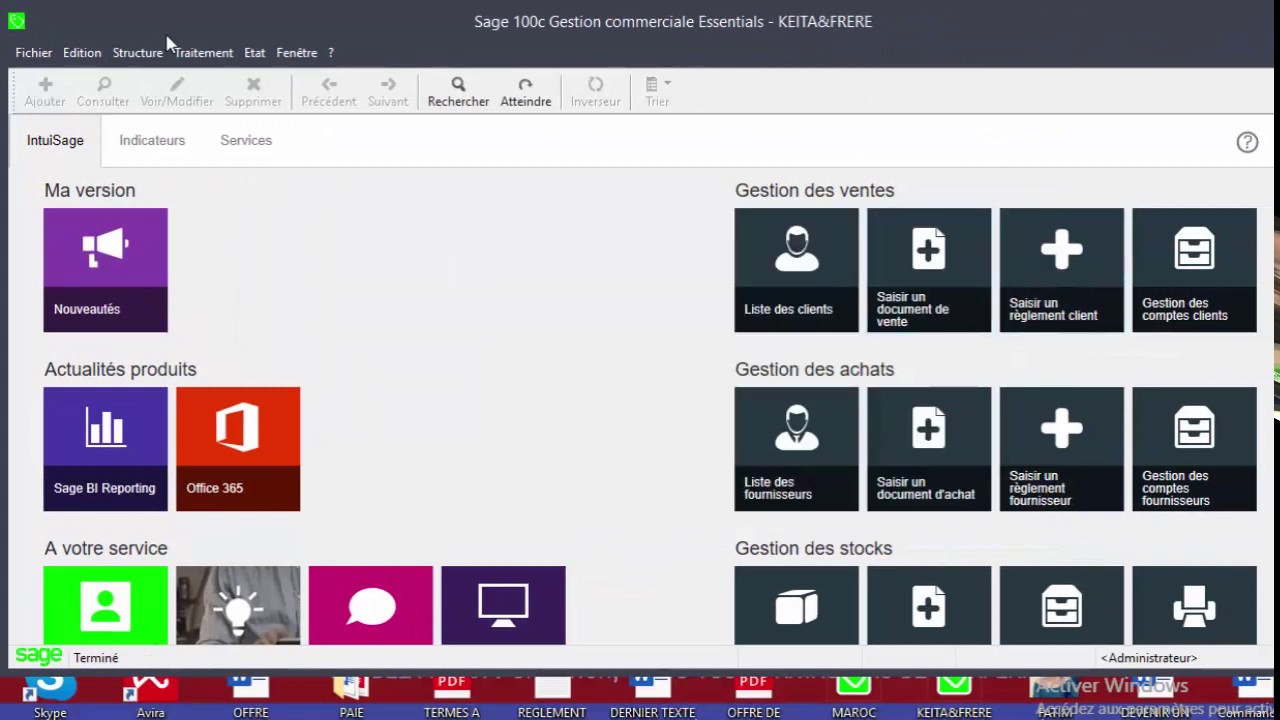Click the Ma version heading
The width and height of the screenshot is (1280, 720).
coord(90,190)
